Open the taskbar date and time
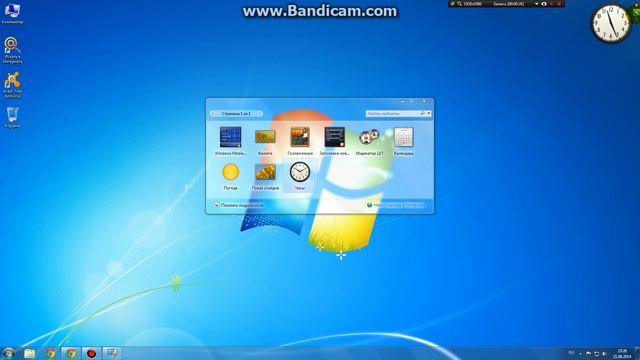The height and width of the screenshot is (360, 640). click(x=622, y=353)
